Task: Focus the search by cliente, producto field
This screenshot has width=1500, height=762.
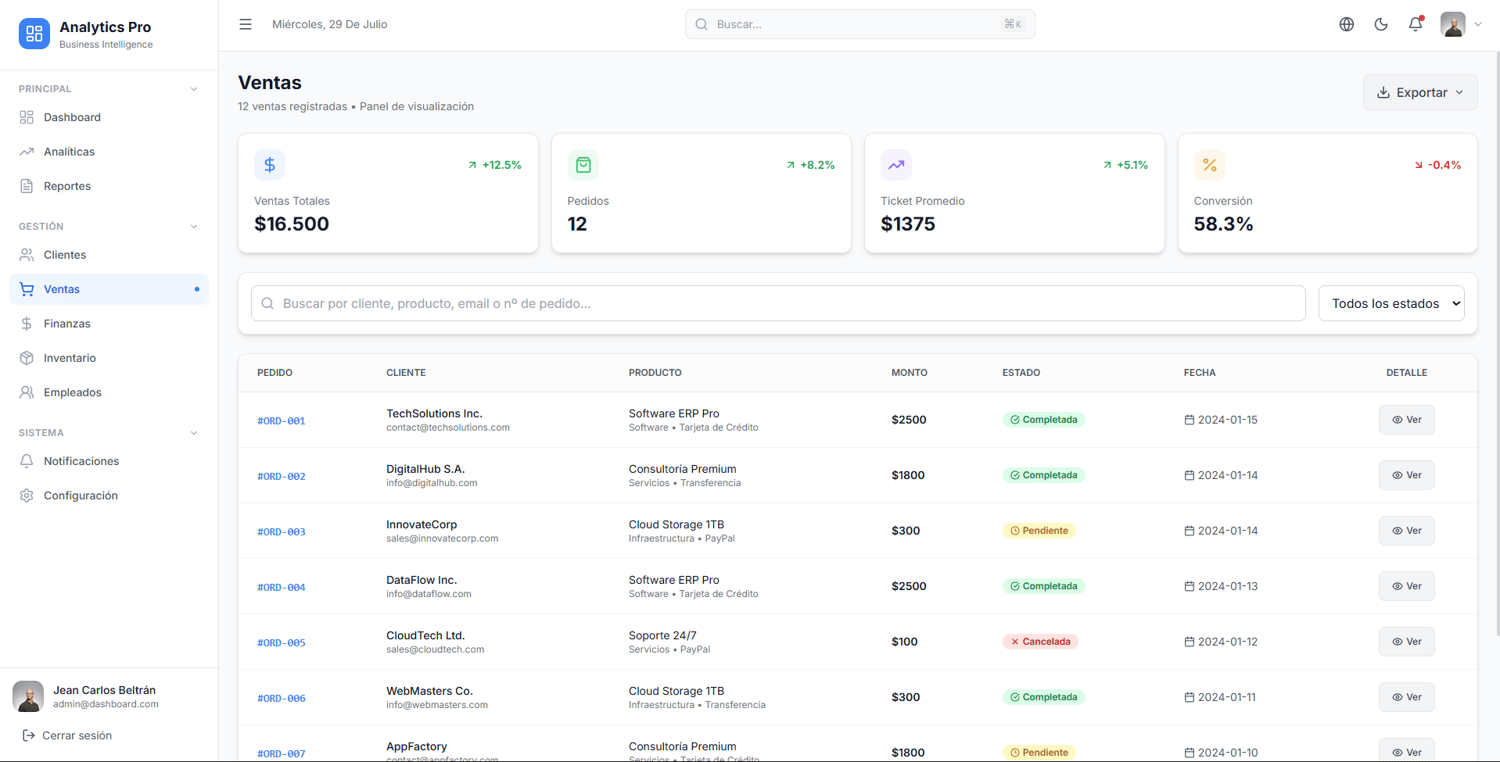Action: click(778, 303)
